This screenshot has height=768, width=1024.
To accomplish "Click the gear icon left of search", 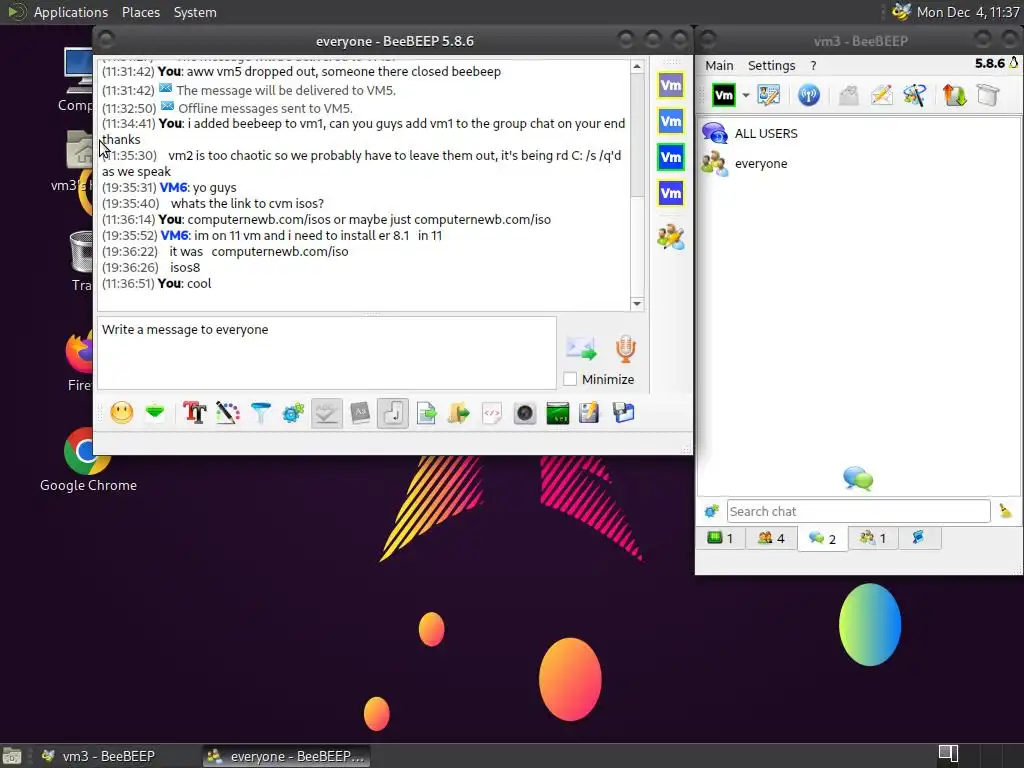I will [x=711, y=511].
